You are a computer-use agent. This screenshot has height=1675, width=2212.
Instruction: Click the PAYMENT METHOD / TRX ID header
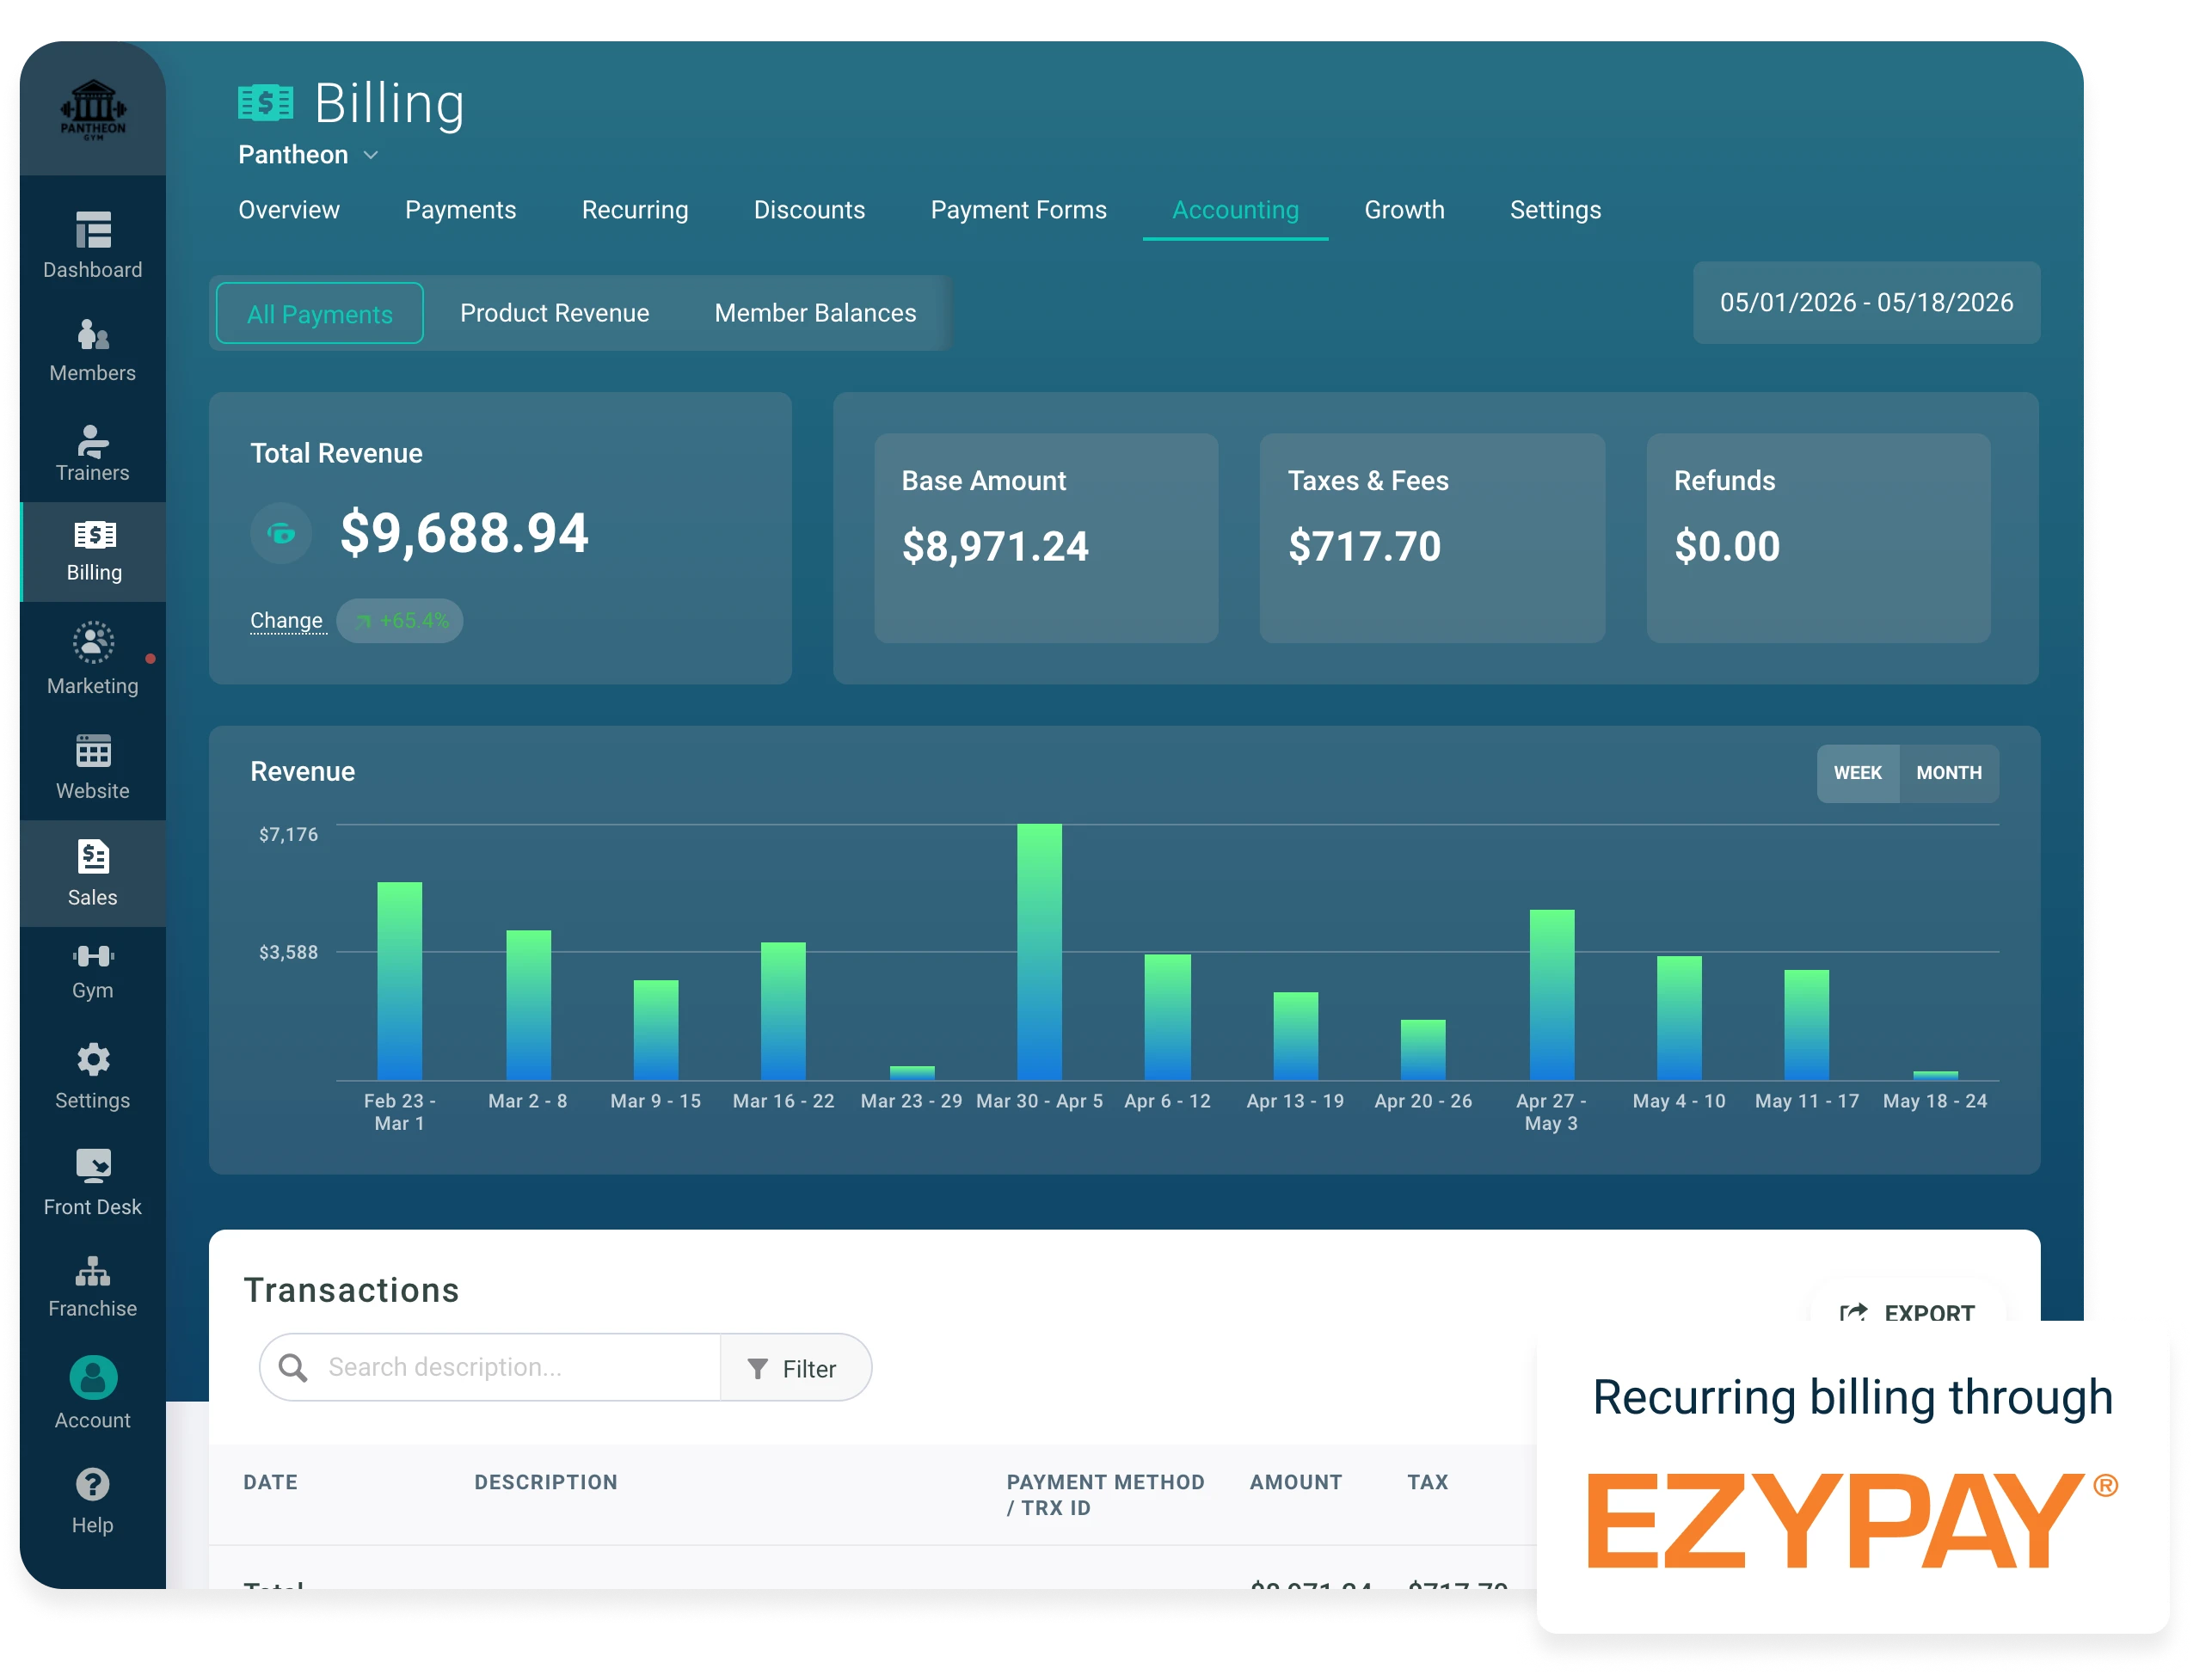point(1106,1496)
